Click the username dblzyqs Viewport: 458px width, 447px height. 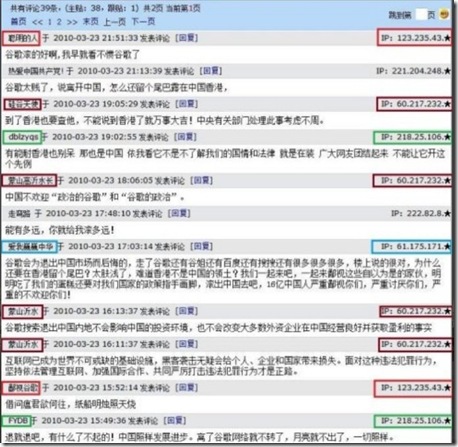[23, 137]
